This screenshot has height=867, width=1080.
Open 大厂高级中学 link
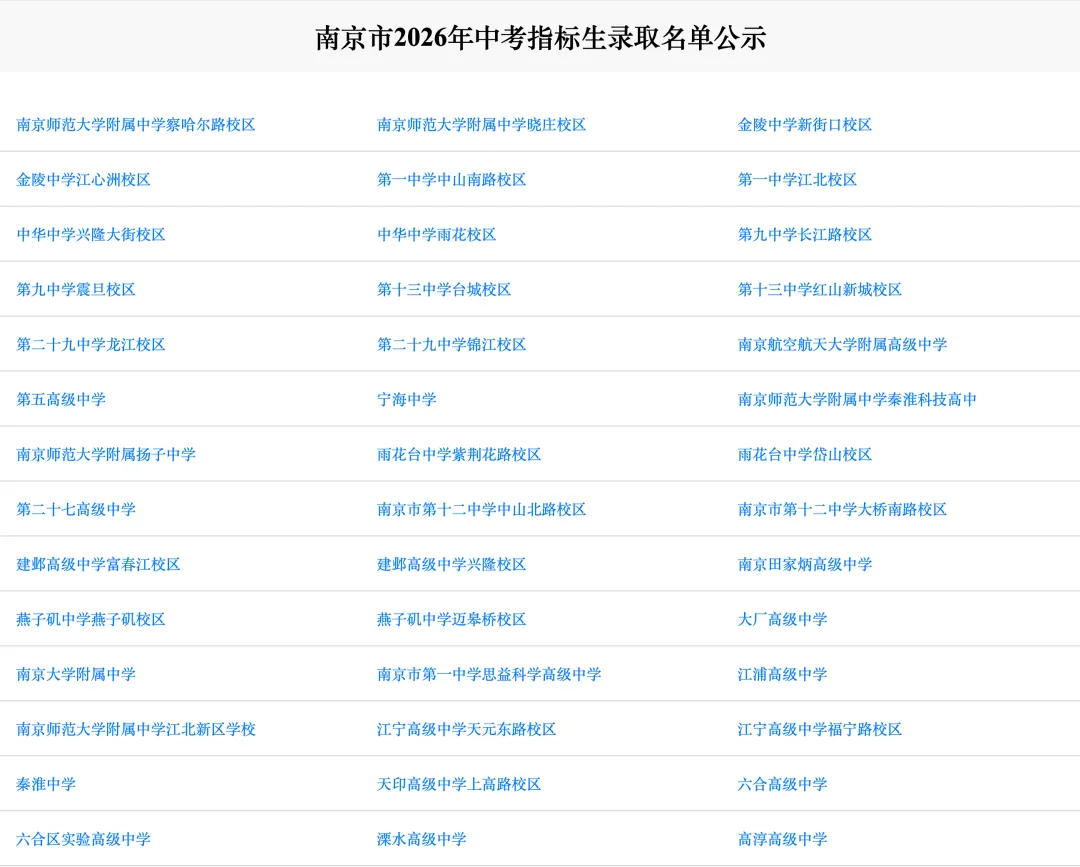[782, 620]
